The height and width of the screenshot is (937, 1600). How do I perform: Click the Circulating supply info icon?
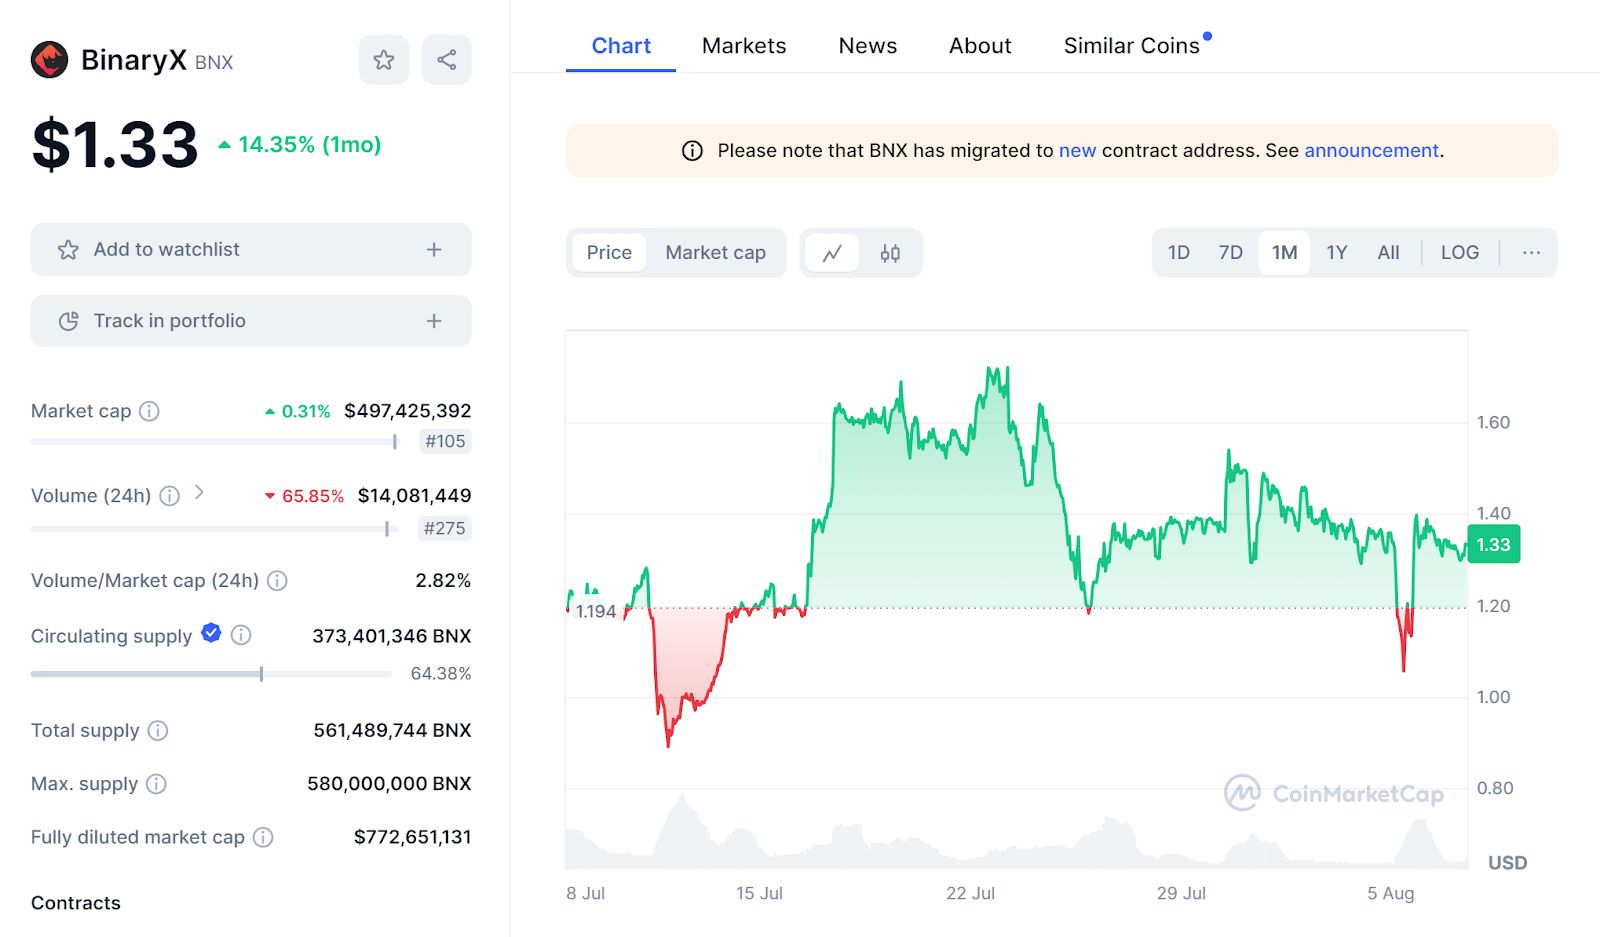click(x=241, y=635)
